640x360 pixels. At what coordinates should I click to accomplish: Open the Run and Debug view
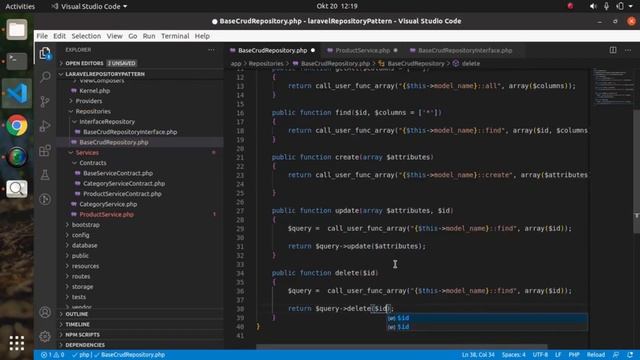click(45, 126)
